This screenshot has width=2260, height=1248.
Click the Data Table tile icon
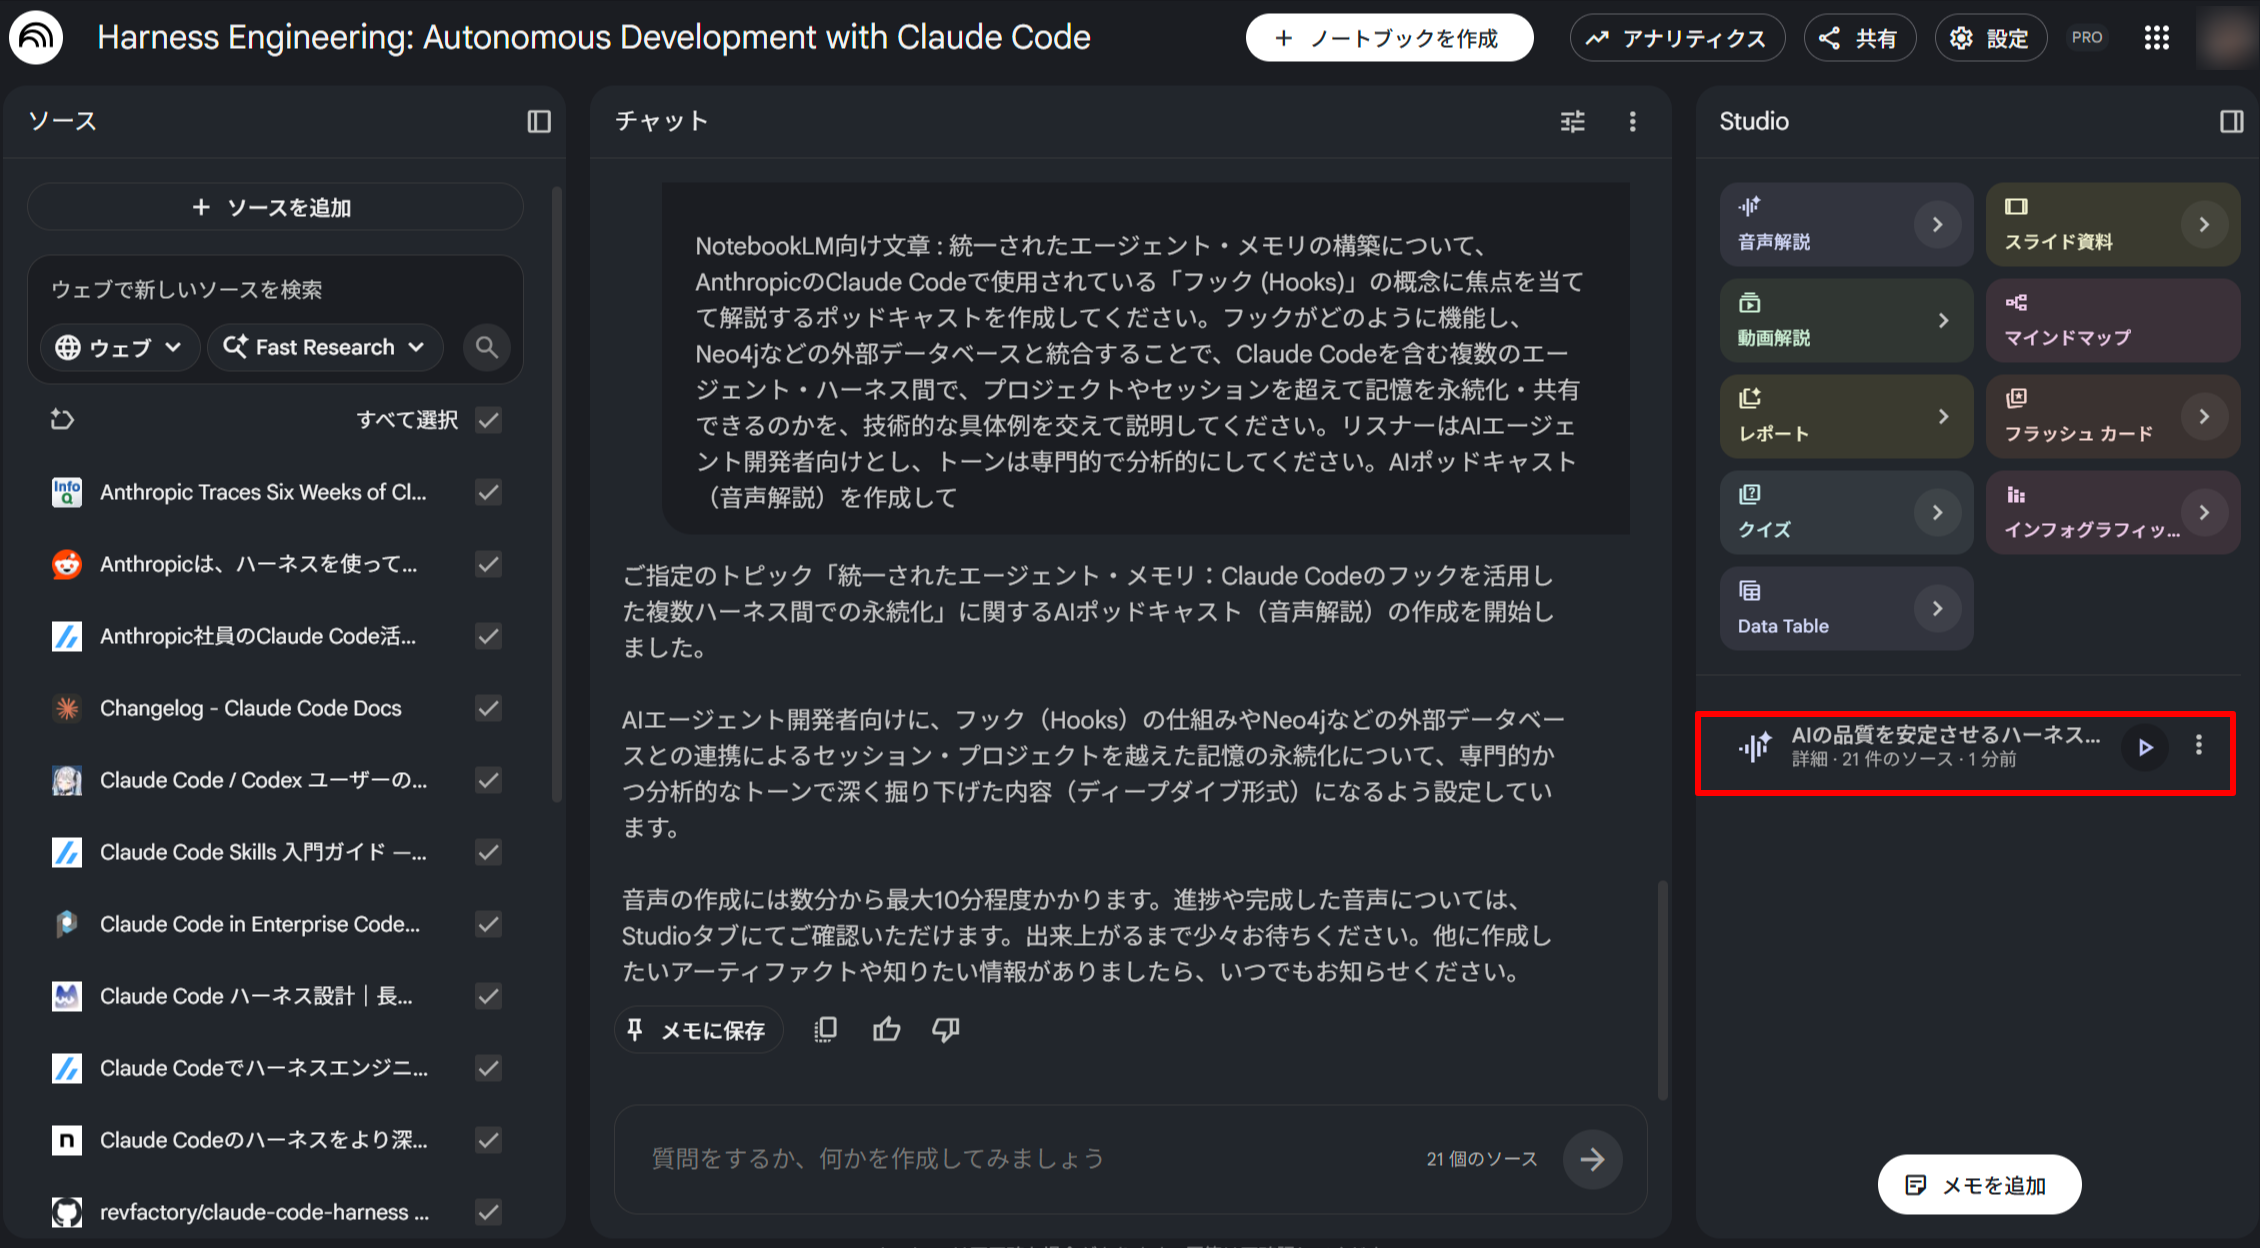pos(1749,590)
